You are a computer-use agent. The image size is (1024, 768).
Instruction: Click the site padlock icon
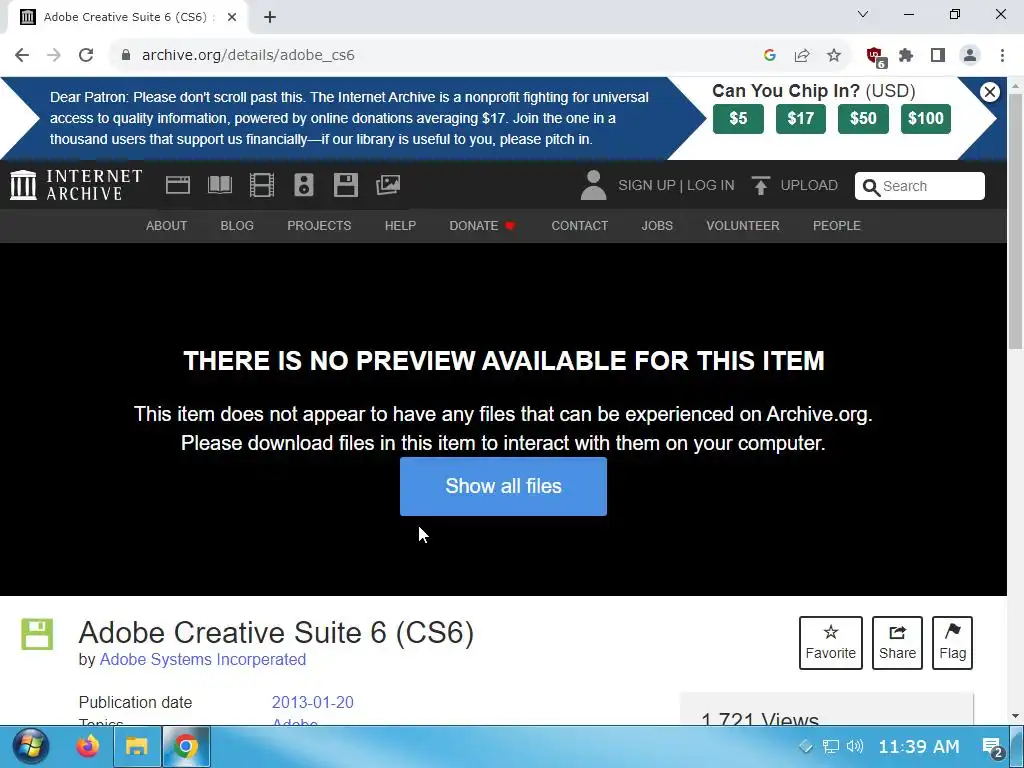(126, 55)
